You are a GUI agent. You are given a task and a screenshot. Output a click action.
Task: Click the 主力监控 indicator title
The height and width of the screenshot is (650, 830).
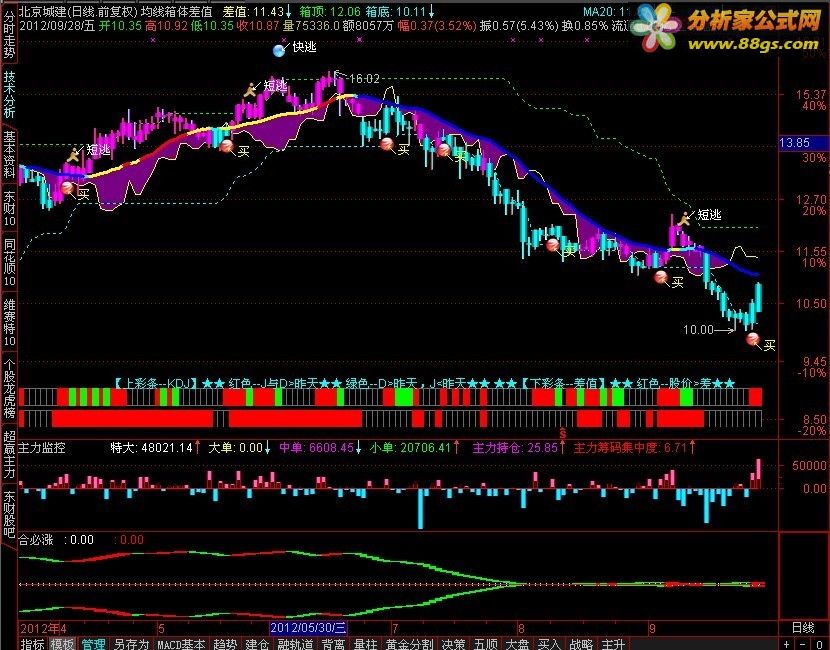(42, 448)
